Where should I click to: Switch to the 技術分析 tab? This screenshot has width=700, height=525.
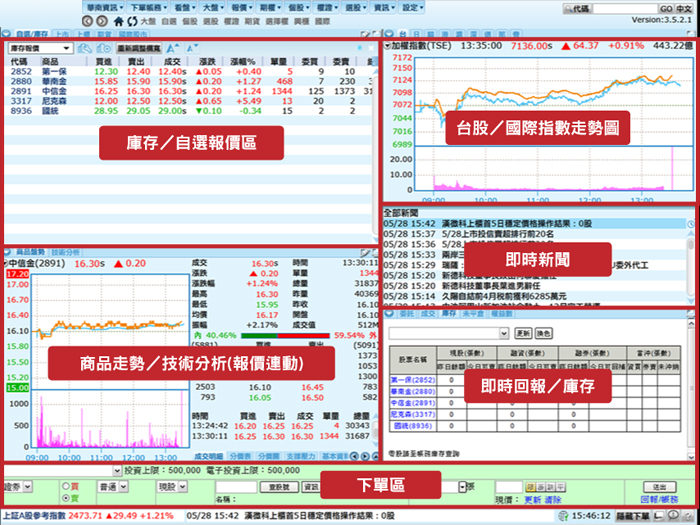click(x=65, y=253)
